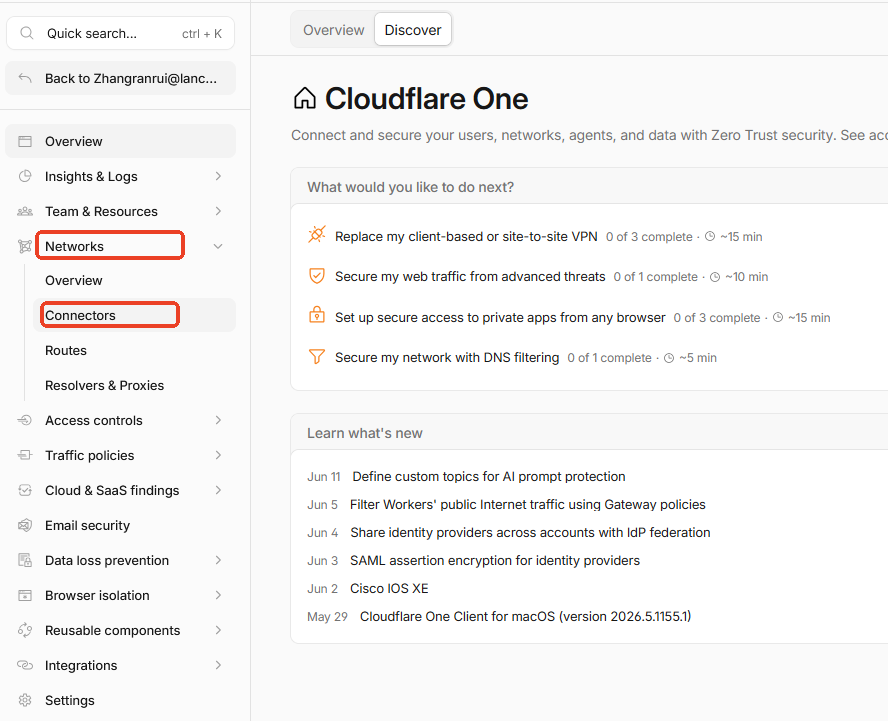Viewport: 888px width, 721px height.
Task: Expand the Access controls chevron
Action: point(218,420)
